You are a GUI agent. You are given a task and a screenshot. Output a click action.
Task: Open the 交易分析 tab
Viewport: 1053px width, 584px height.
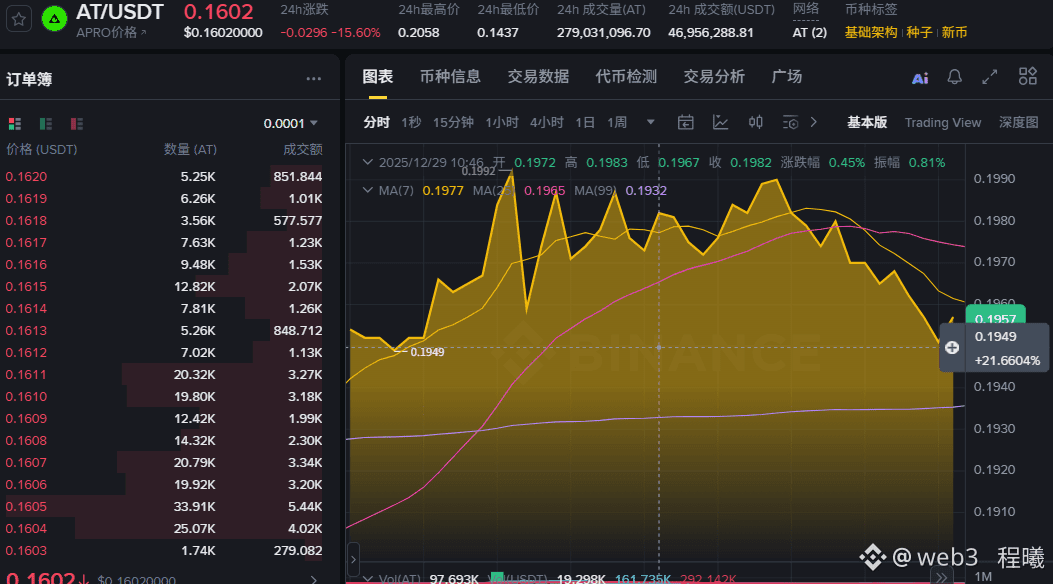click(x=714, y=77)
